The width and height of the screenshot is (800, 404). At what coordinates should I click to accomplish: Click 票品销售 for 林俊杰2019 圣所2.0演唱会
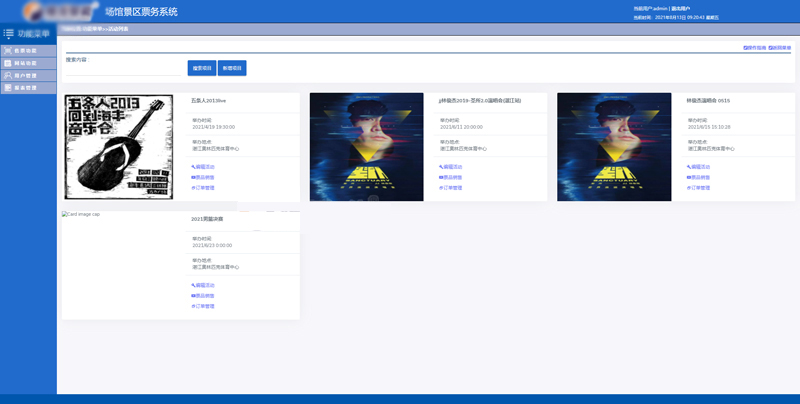click(451, 178)
